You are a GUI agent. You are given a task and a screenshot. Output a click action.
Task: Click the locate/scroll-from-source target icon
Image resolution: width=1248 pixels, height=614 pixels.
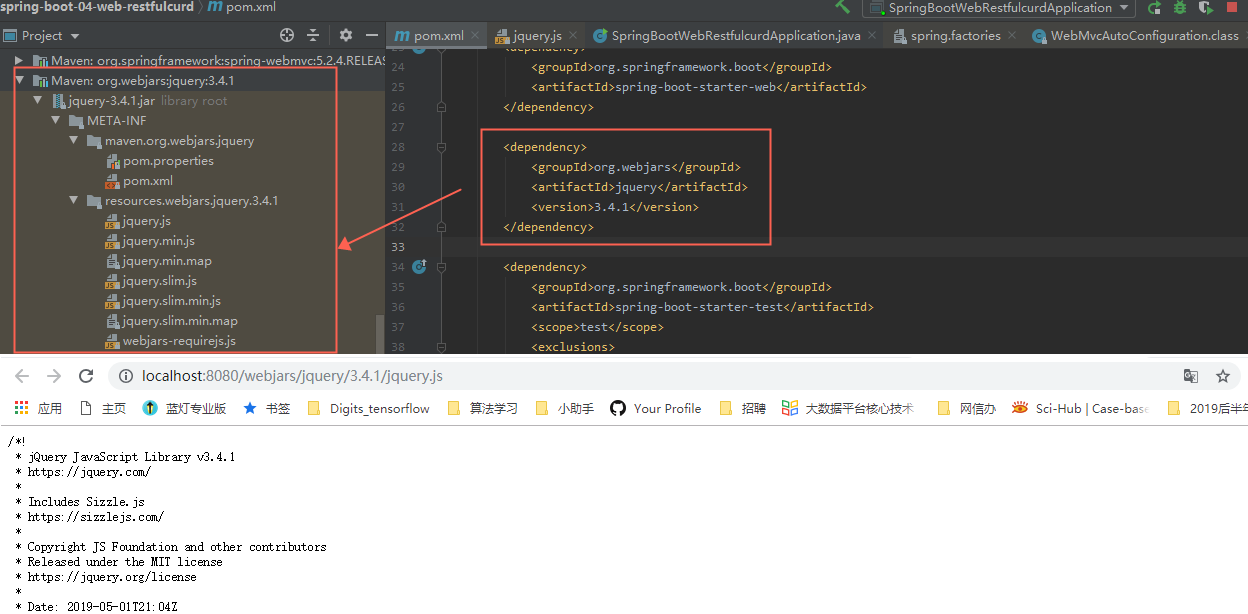287,35
